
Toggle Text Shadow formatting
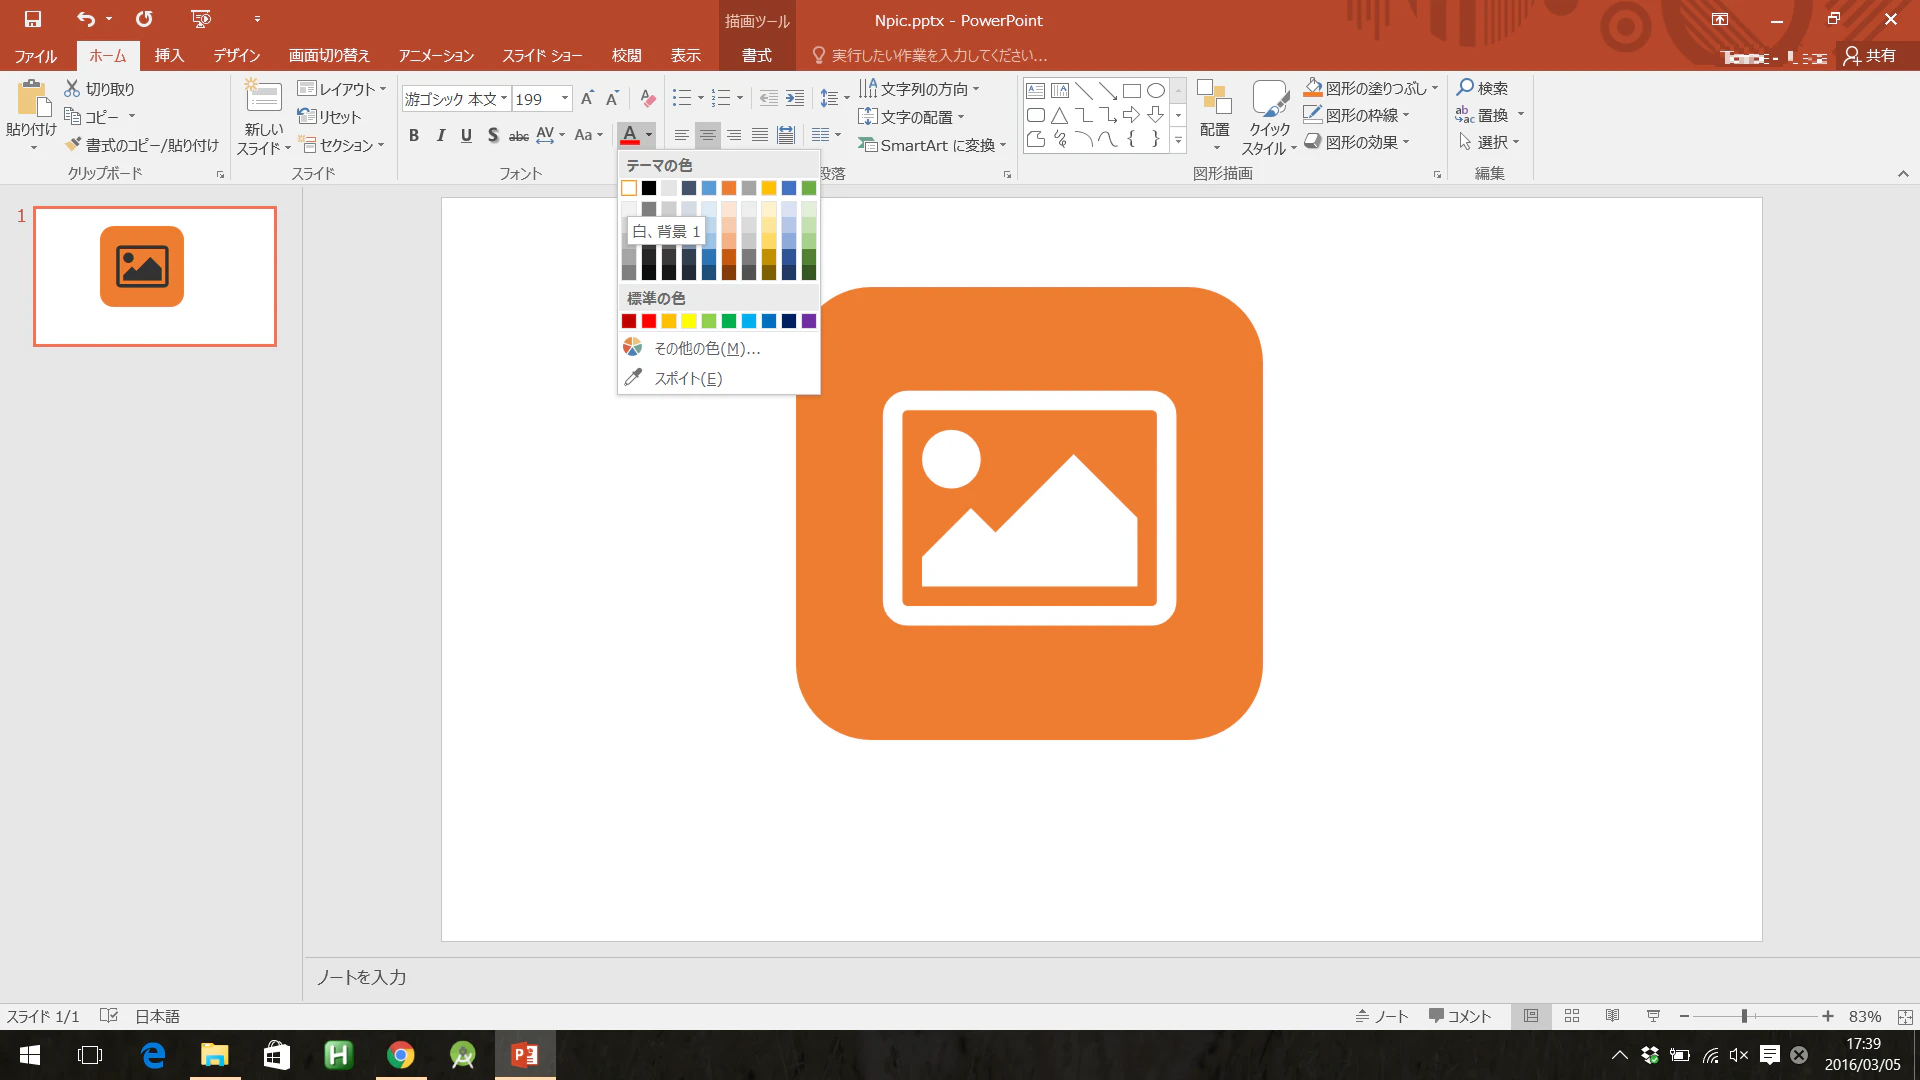tap(493, 135)
